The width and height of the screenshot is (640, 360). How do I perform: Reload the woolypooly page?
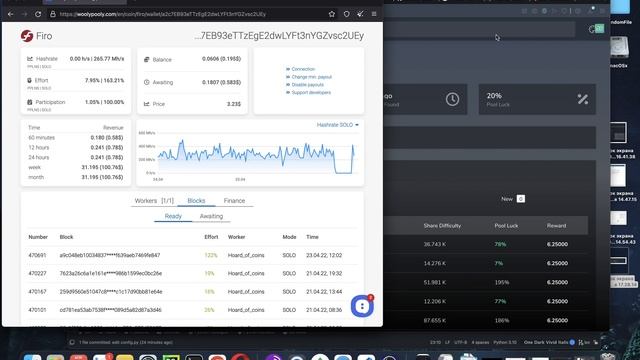38,14
